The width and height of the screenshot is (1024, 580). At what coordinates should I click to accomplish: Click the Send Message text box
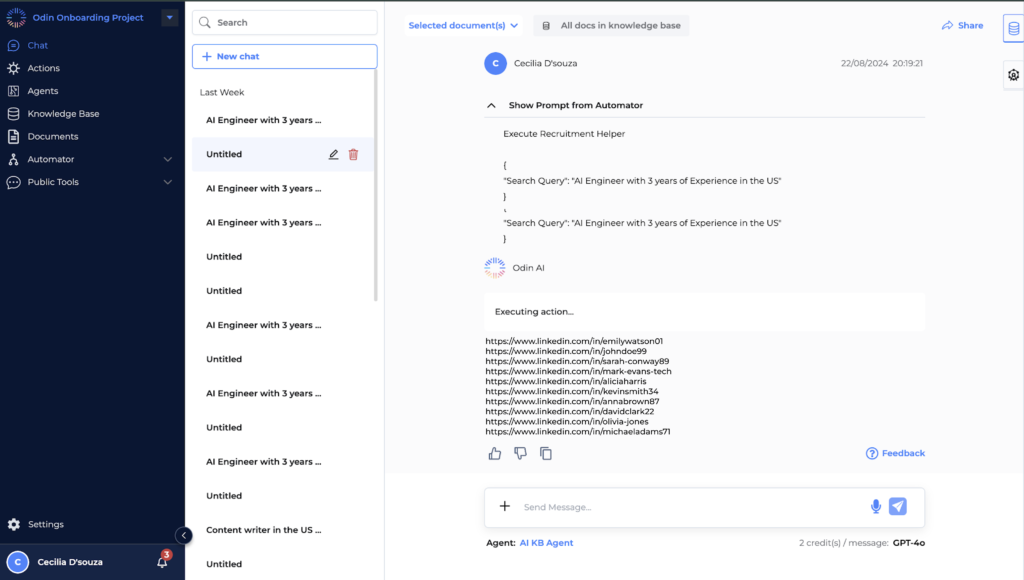692,507
